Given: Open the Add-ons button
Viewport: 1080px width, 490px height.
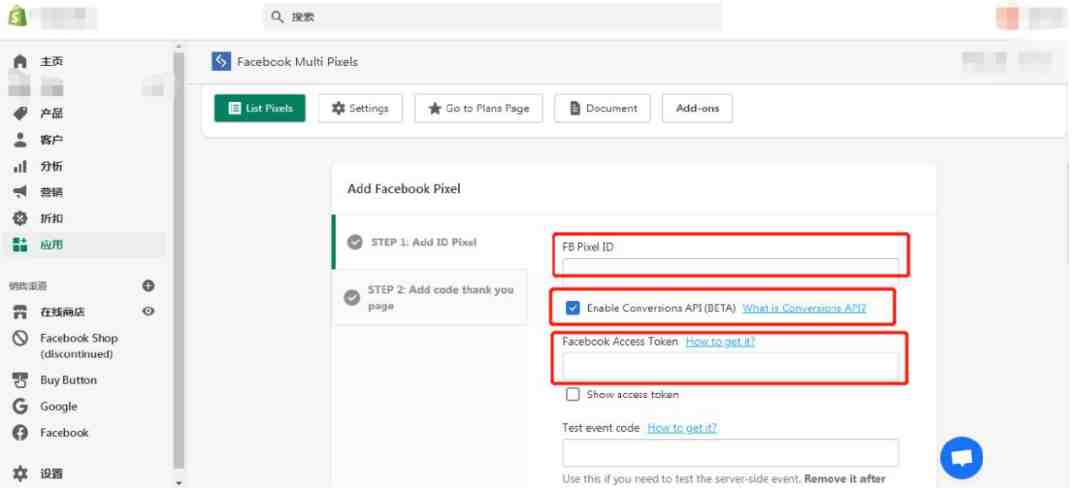Looking at the screenshot, I should pyautogui.click(x=697, y=108).
